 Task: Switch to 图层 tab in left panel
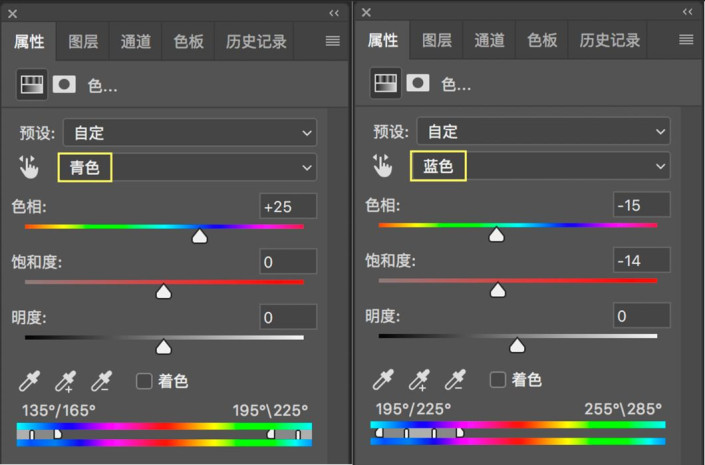coord(83,41)
